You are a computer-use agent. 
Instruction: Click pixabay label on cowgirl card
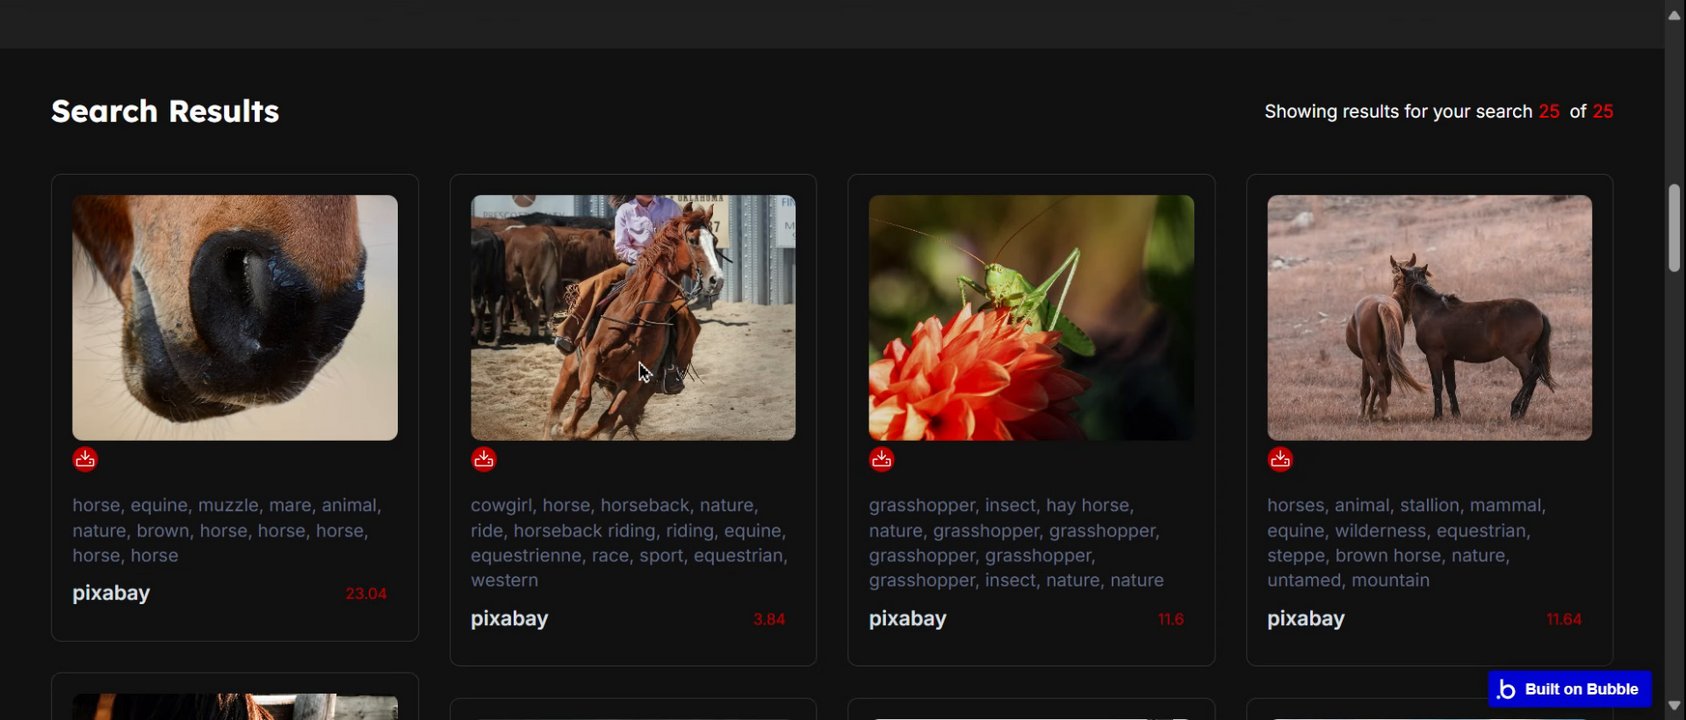[x=509, y=618]
